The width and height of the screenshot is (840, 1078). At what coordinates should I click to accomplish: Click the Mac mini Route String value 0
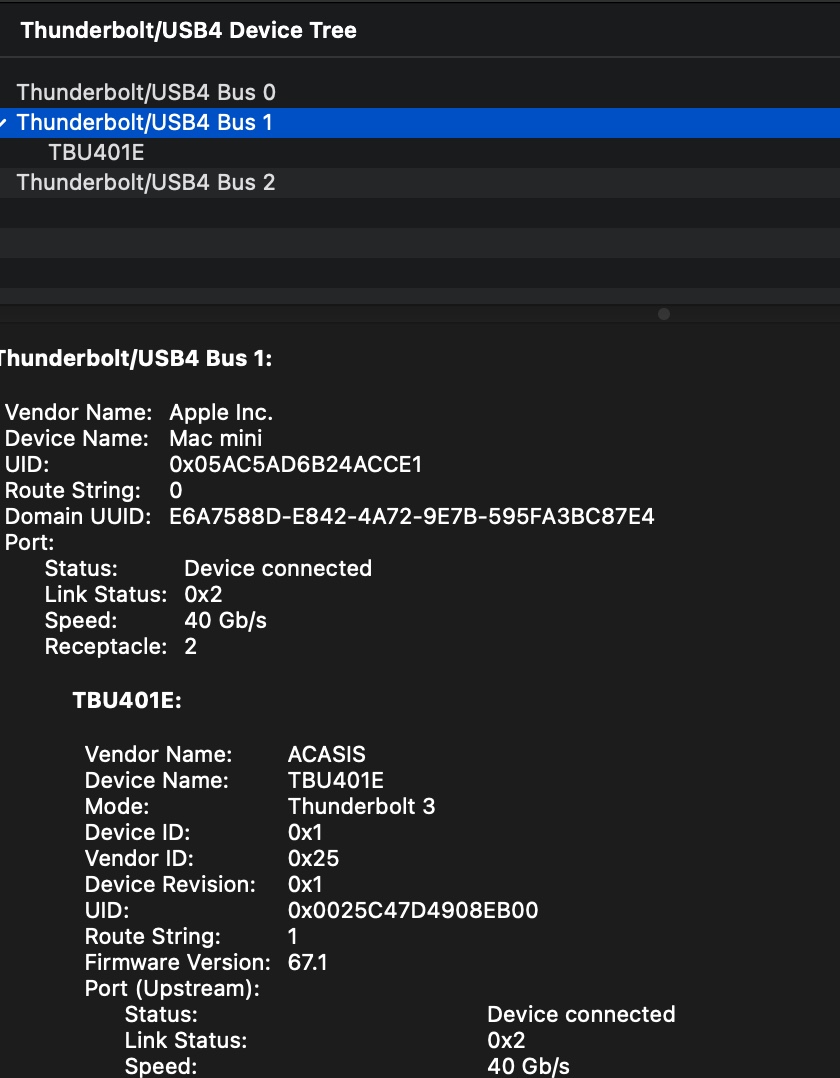176,491
